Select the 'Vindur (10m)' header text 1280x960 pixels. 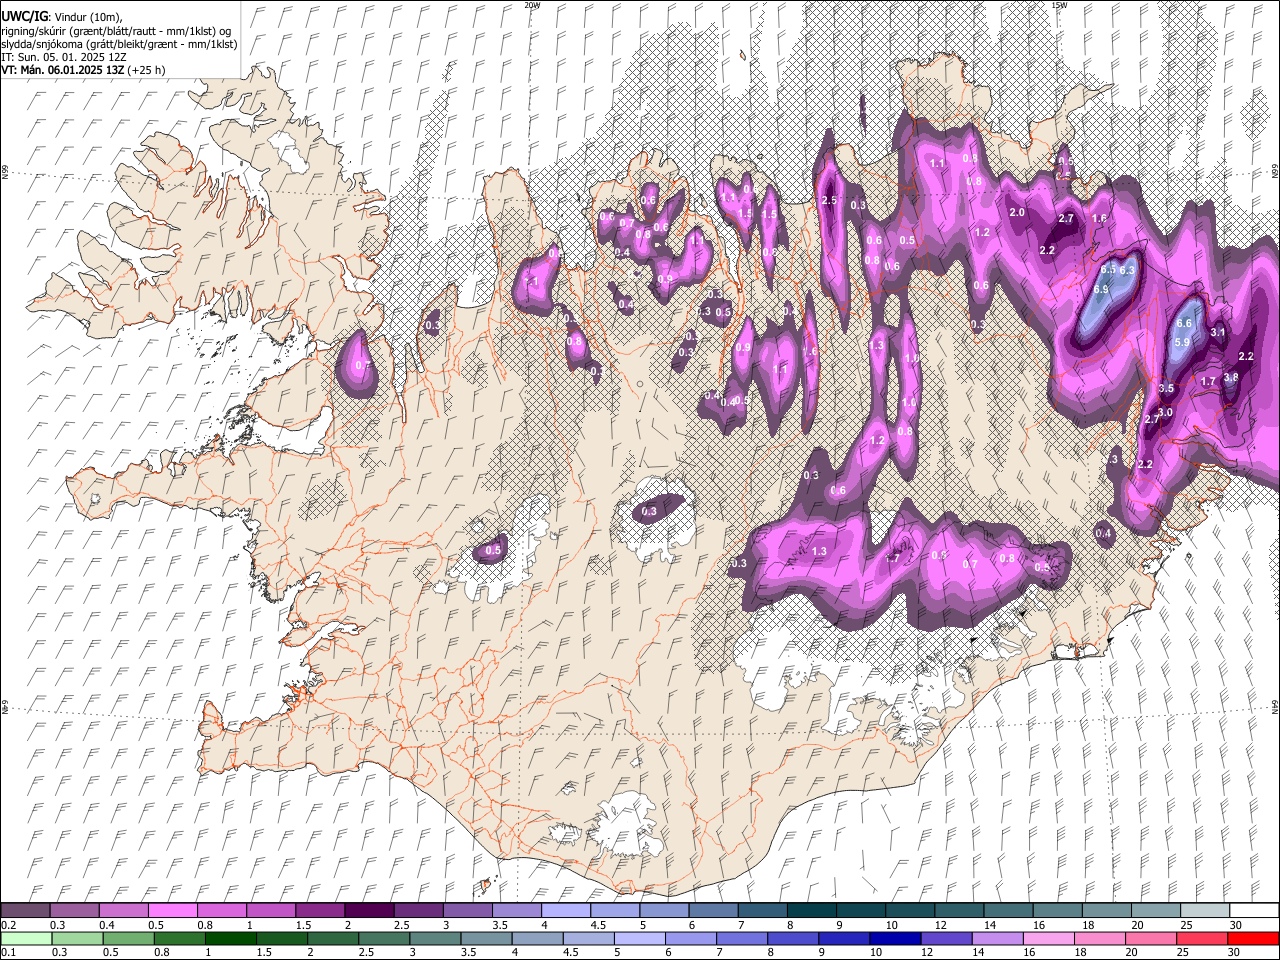(x=87, y=17)
